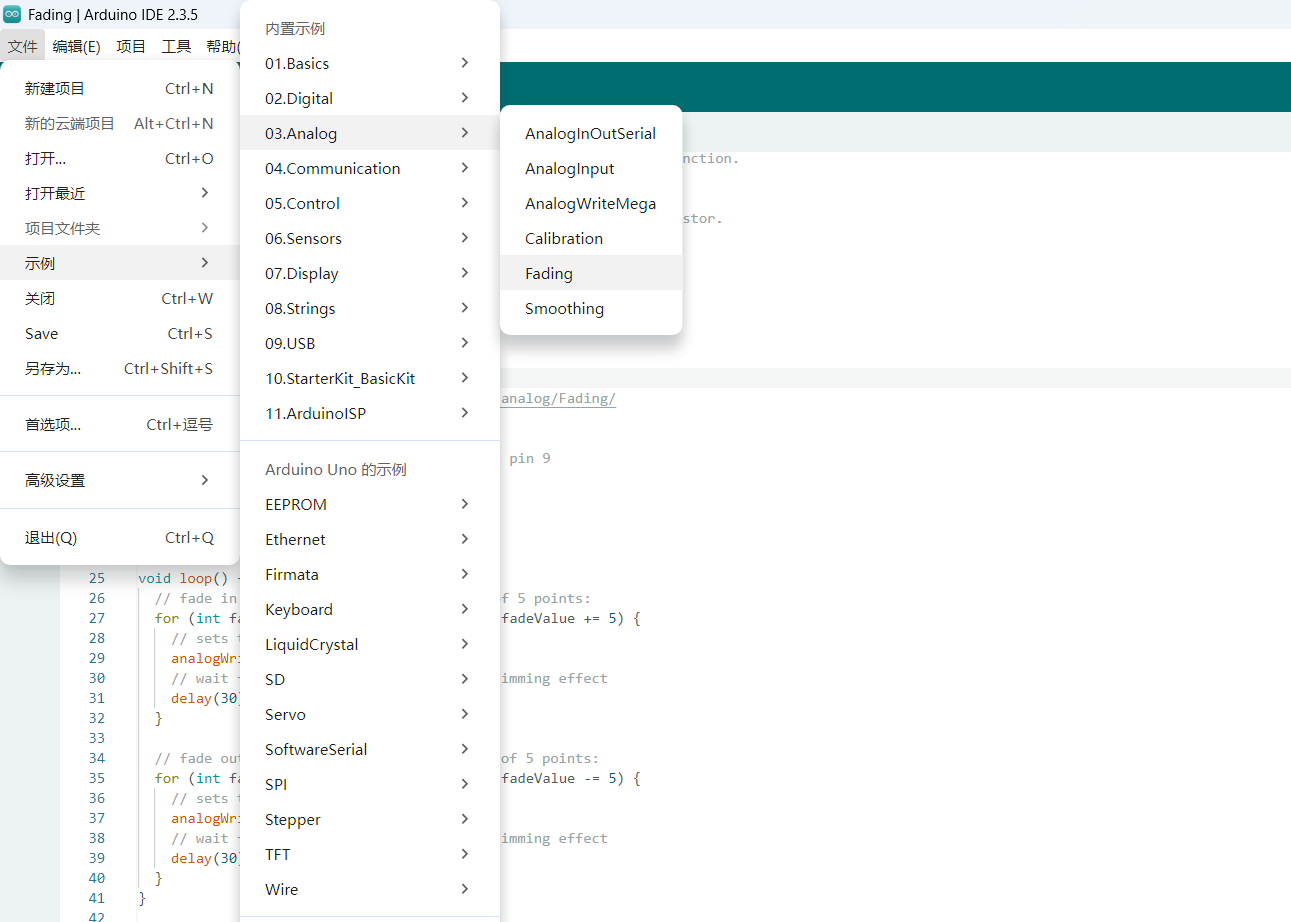Click Save menu entry

[x=120, y=333]
